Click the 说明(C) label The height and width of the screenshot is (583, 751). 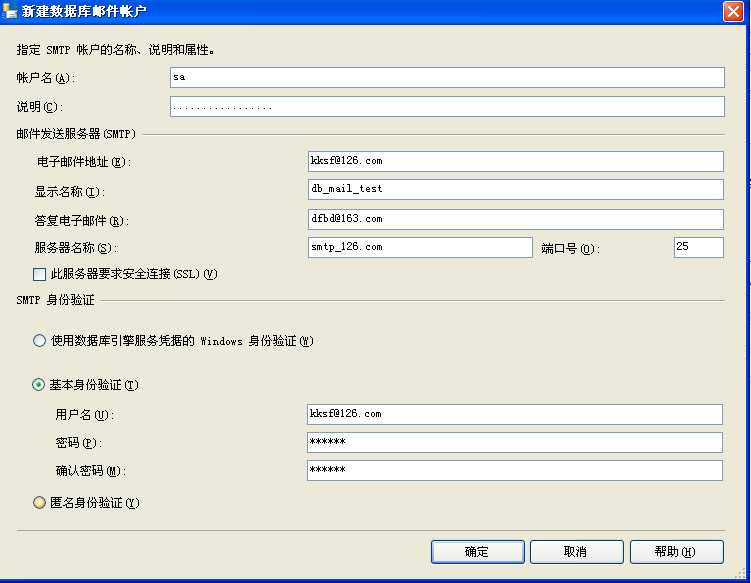[x=39, y=106]
